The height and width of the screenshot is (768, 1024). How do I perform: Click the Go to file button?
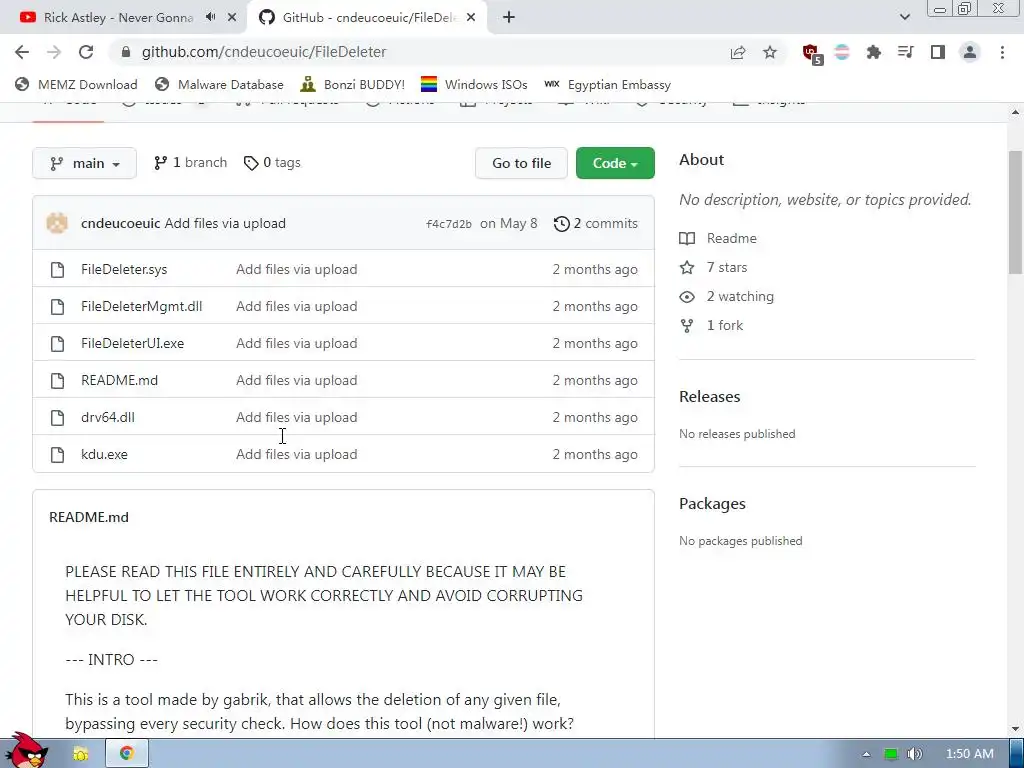coord(521,163)
